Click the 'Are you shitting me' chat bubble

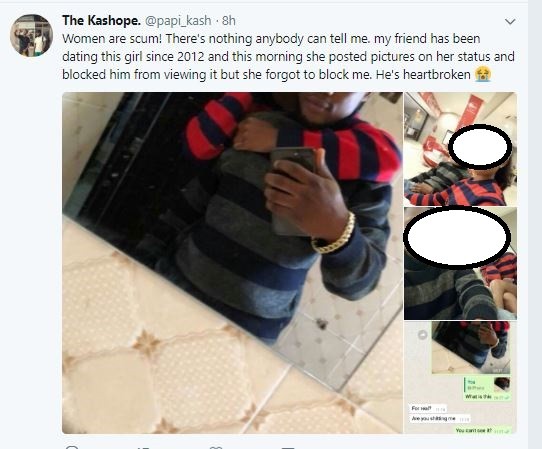439,419
